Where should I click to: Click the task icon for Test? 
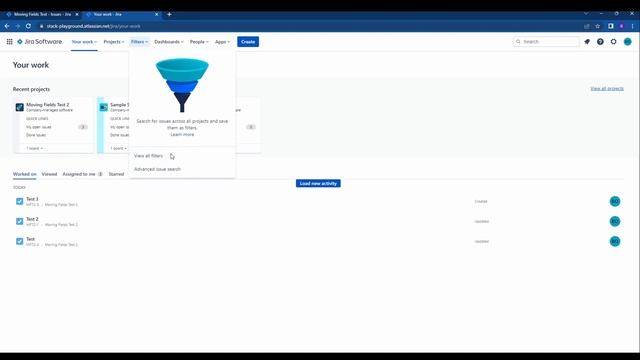(x=20, y=241)
